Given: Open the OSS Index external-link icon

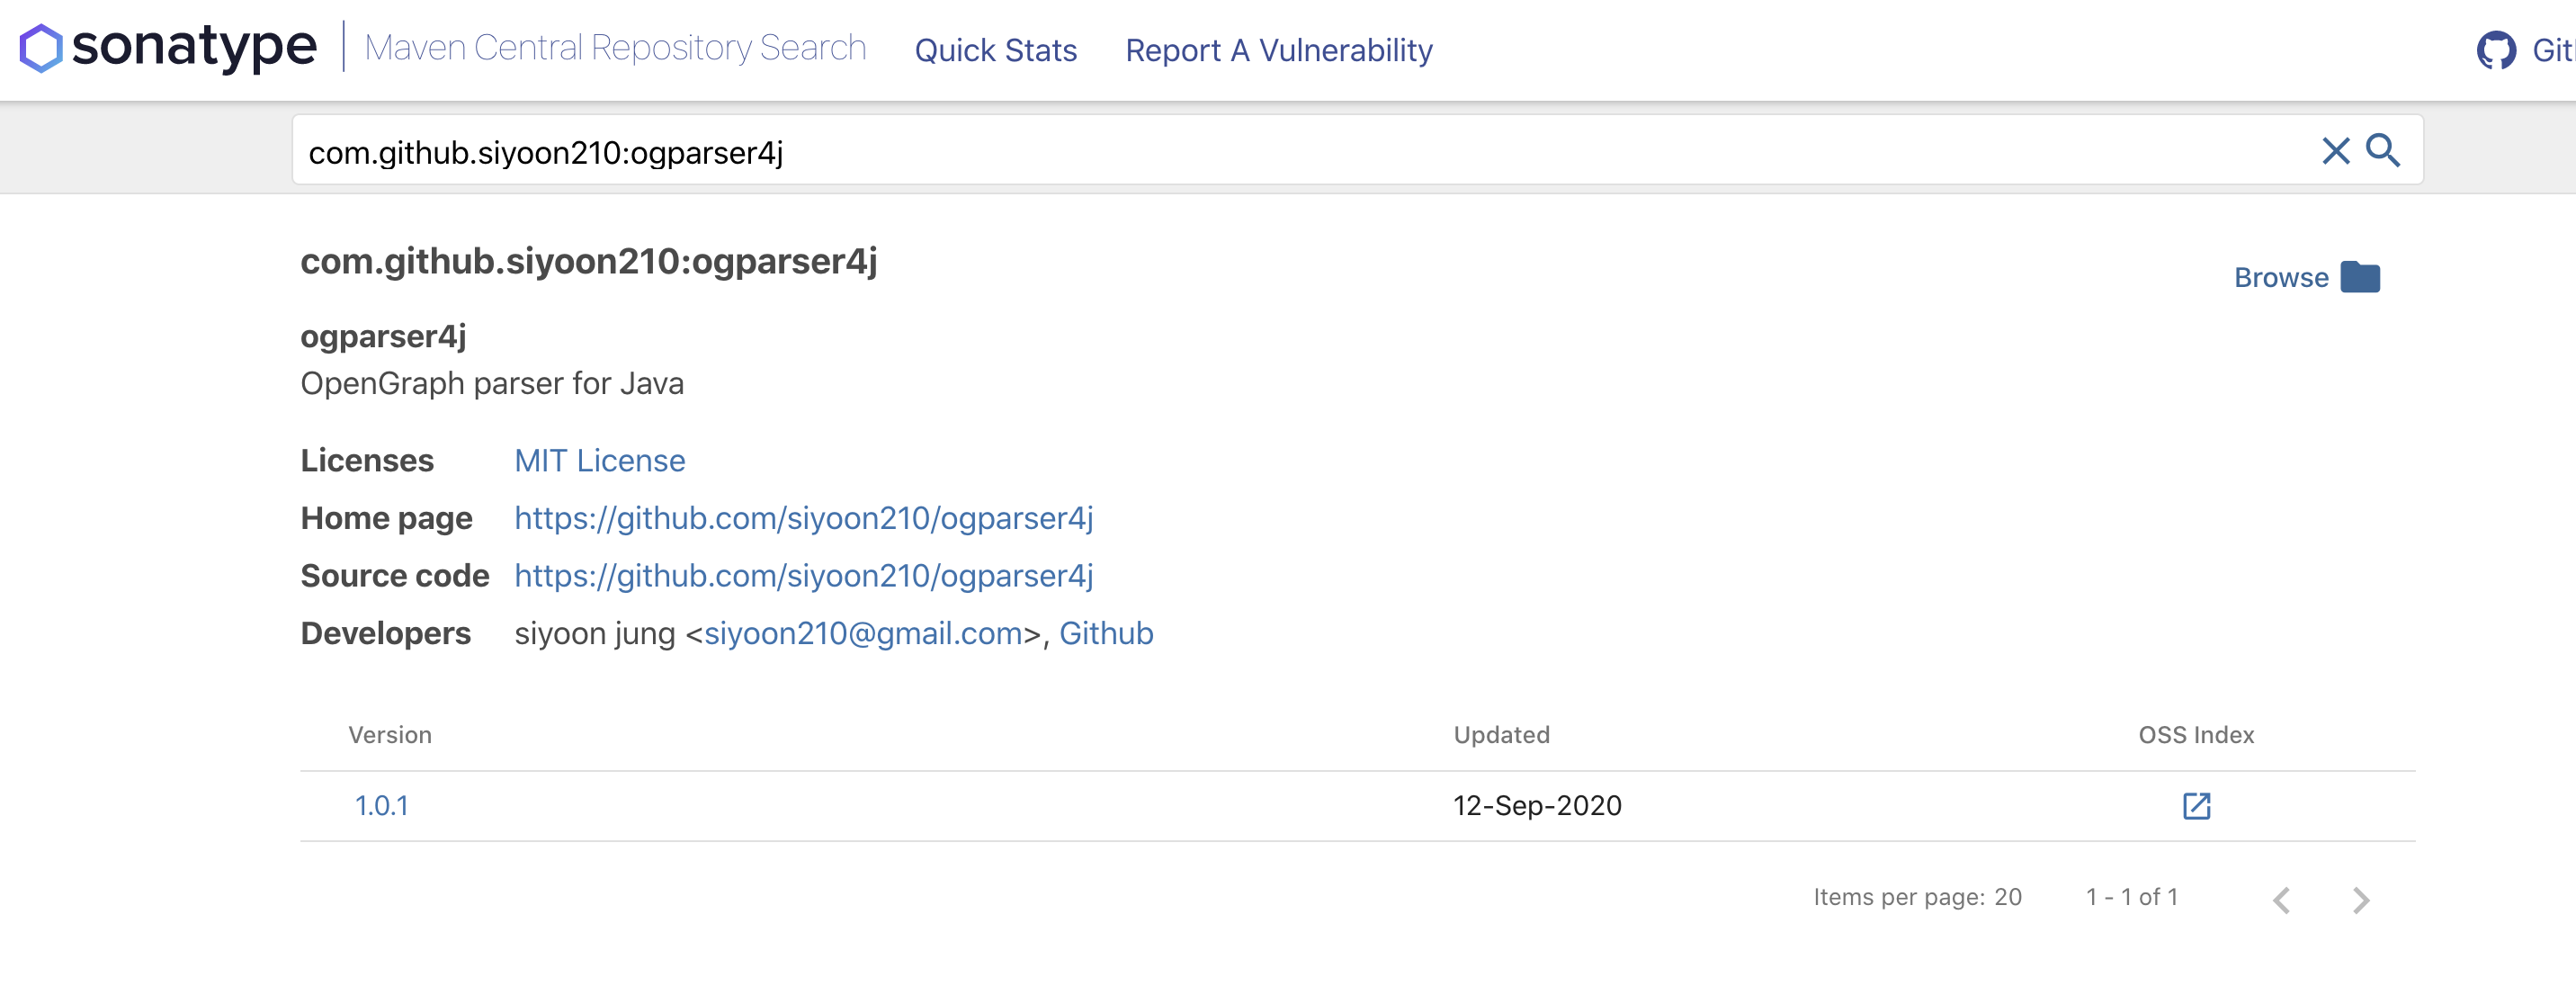Looking at the screenshot, I should (x=2196, y=806).
